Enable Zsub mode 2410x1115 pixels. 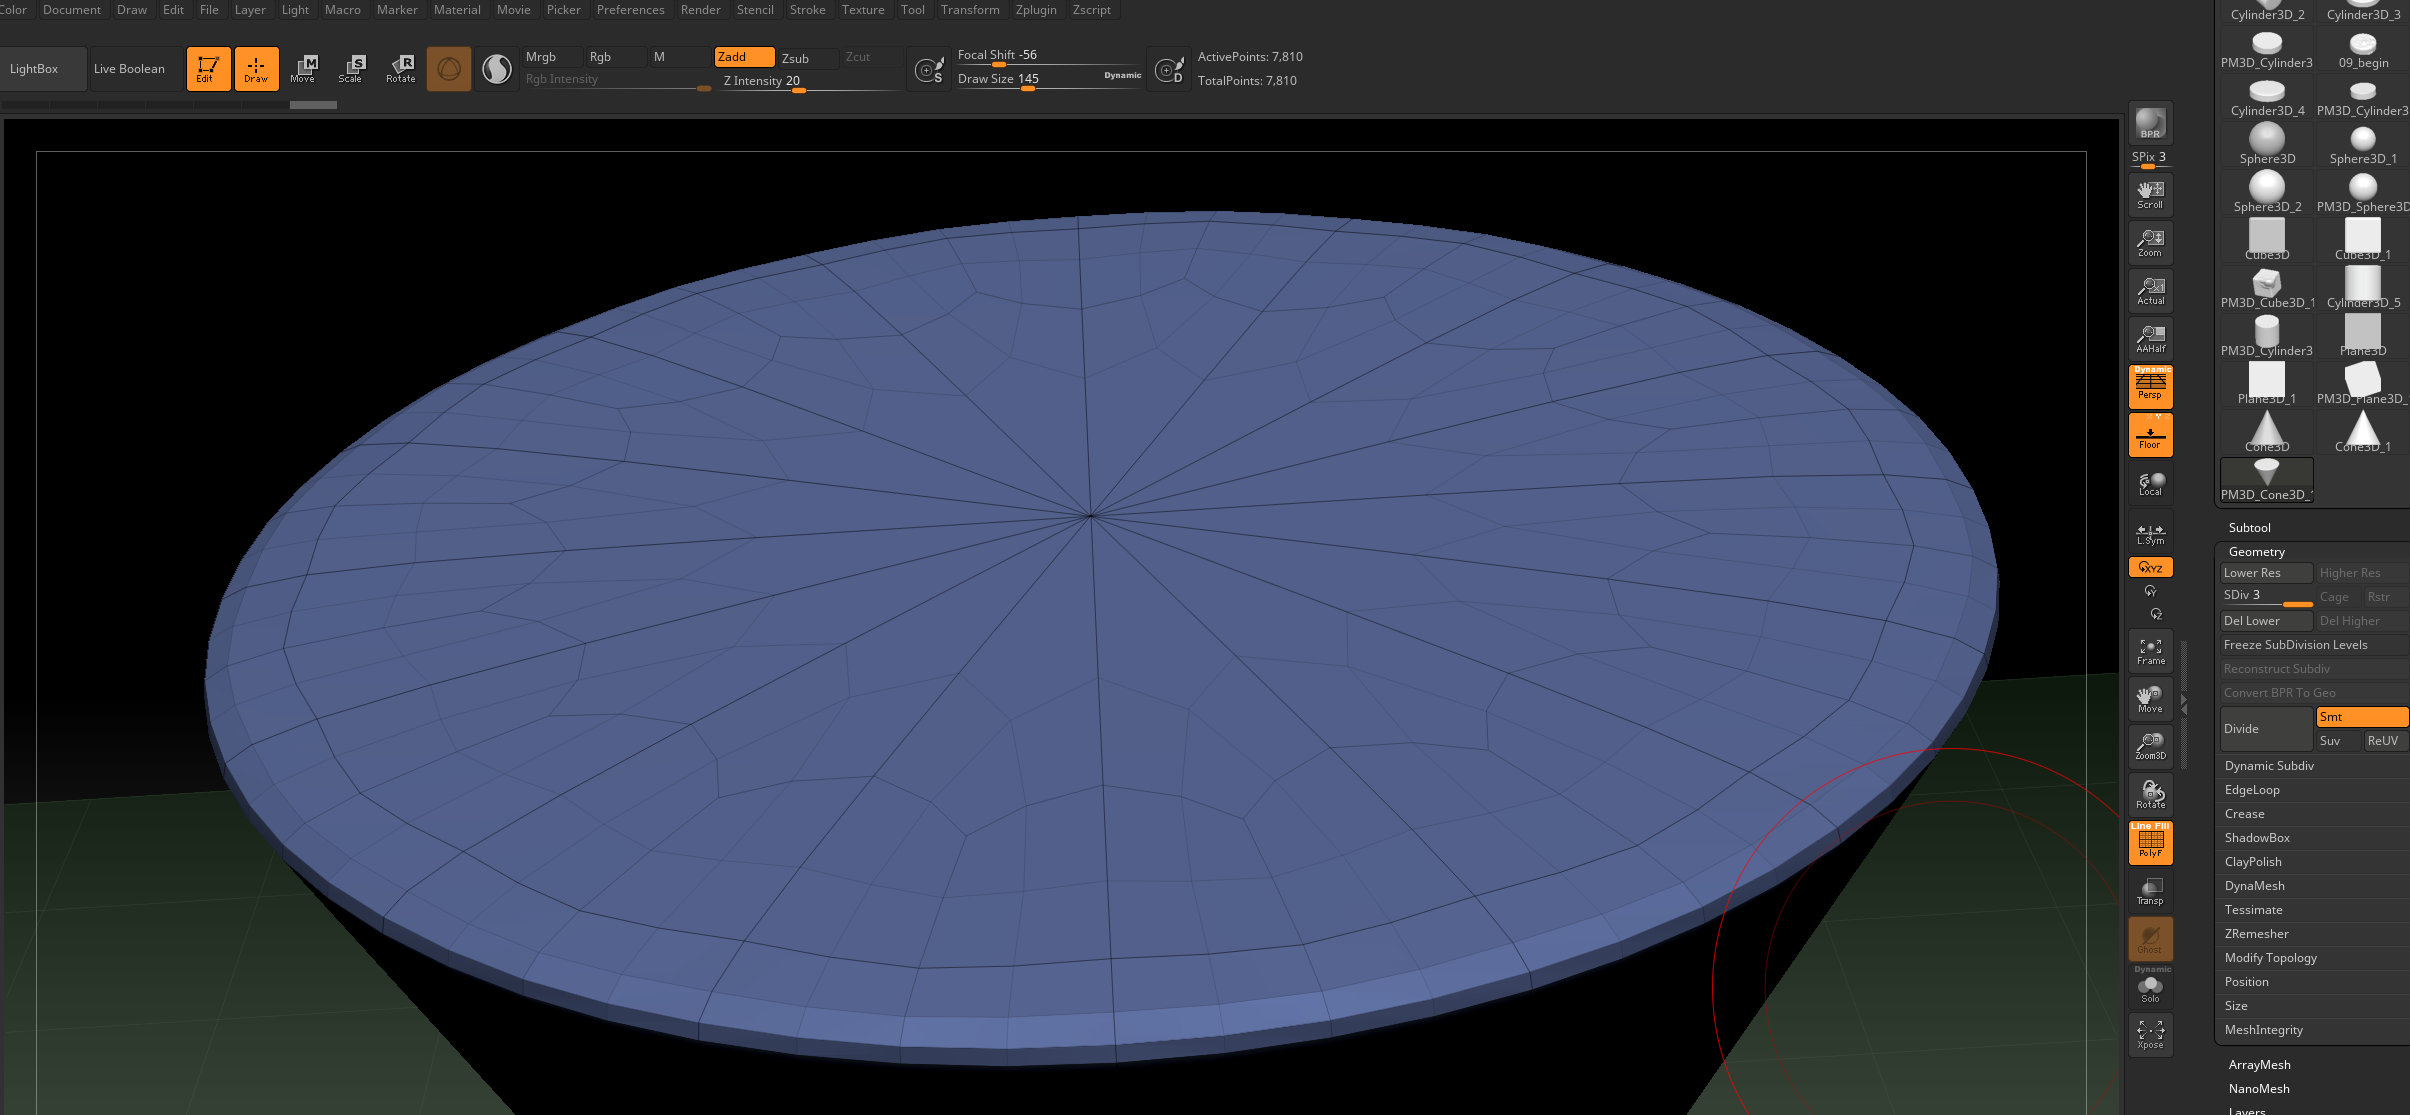coord(808,58)
